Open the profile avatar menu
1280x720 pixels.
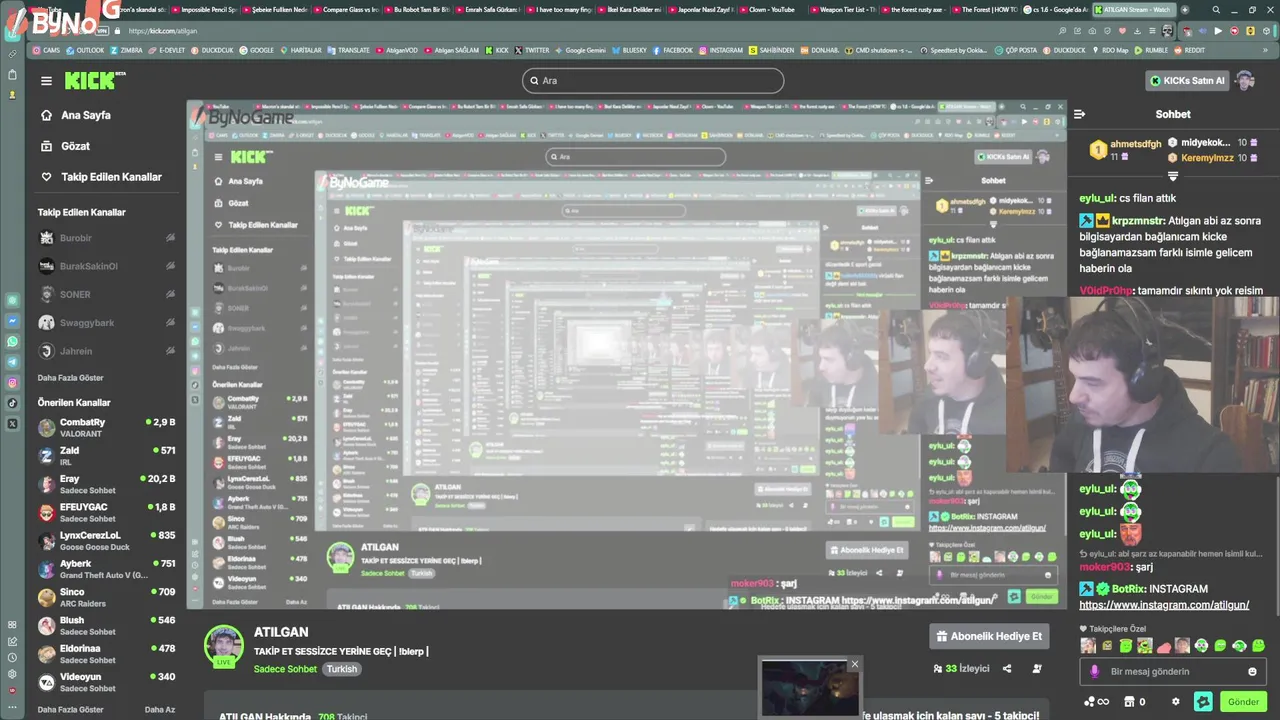pyautogui.click(x=1245, y=81)
